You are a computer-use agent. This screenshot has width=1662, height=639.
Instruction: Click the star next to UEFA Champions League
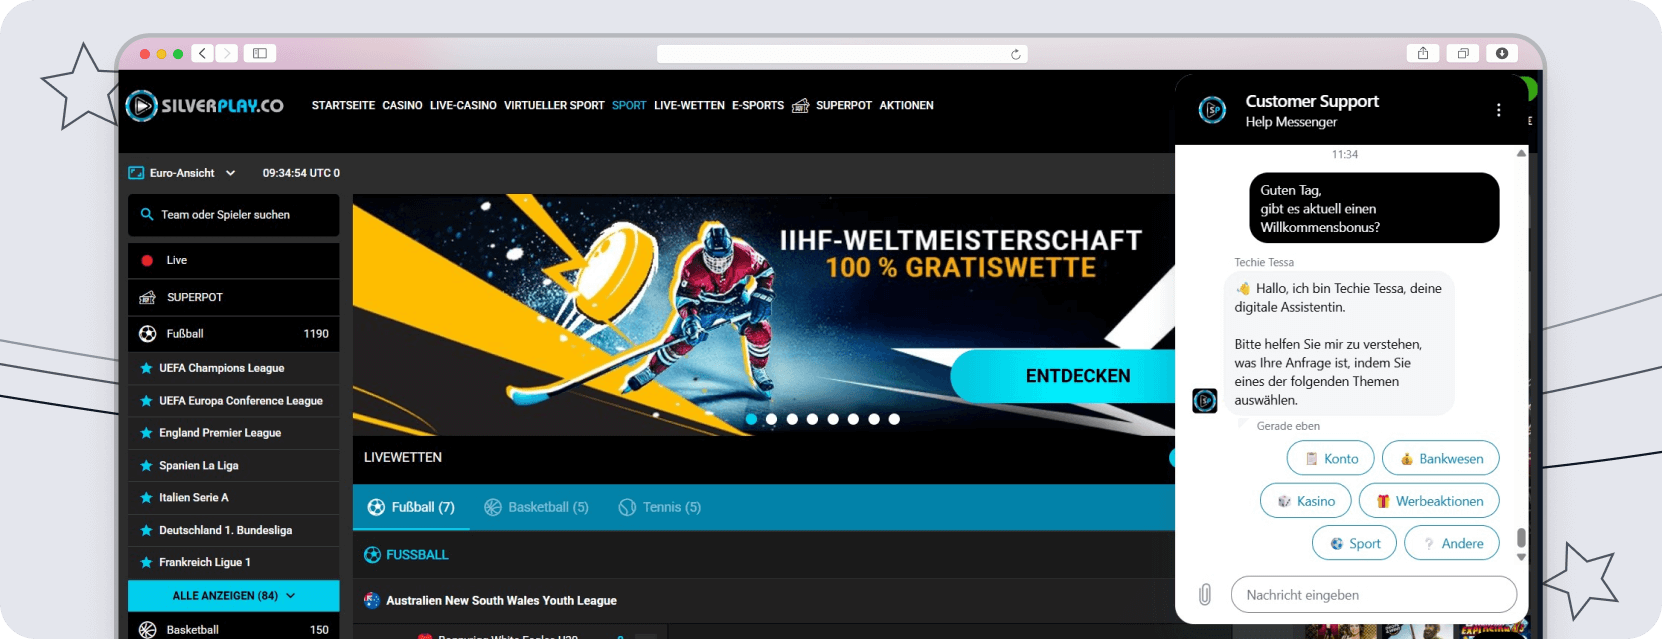[146, 368]
